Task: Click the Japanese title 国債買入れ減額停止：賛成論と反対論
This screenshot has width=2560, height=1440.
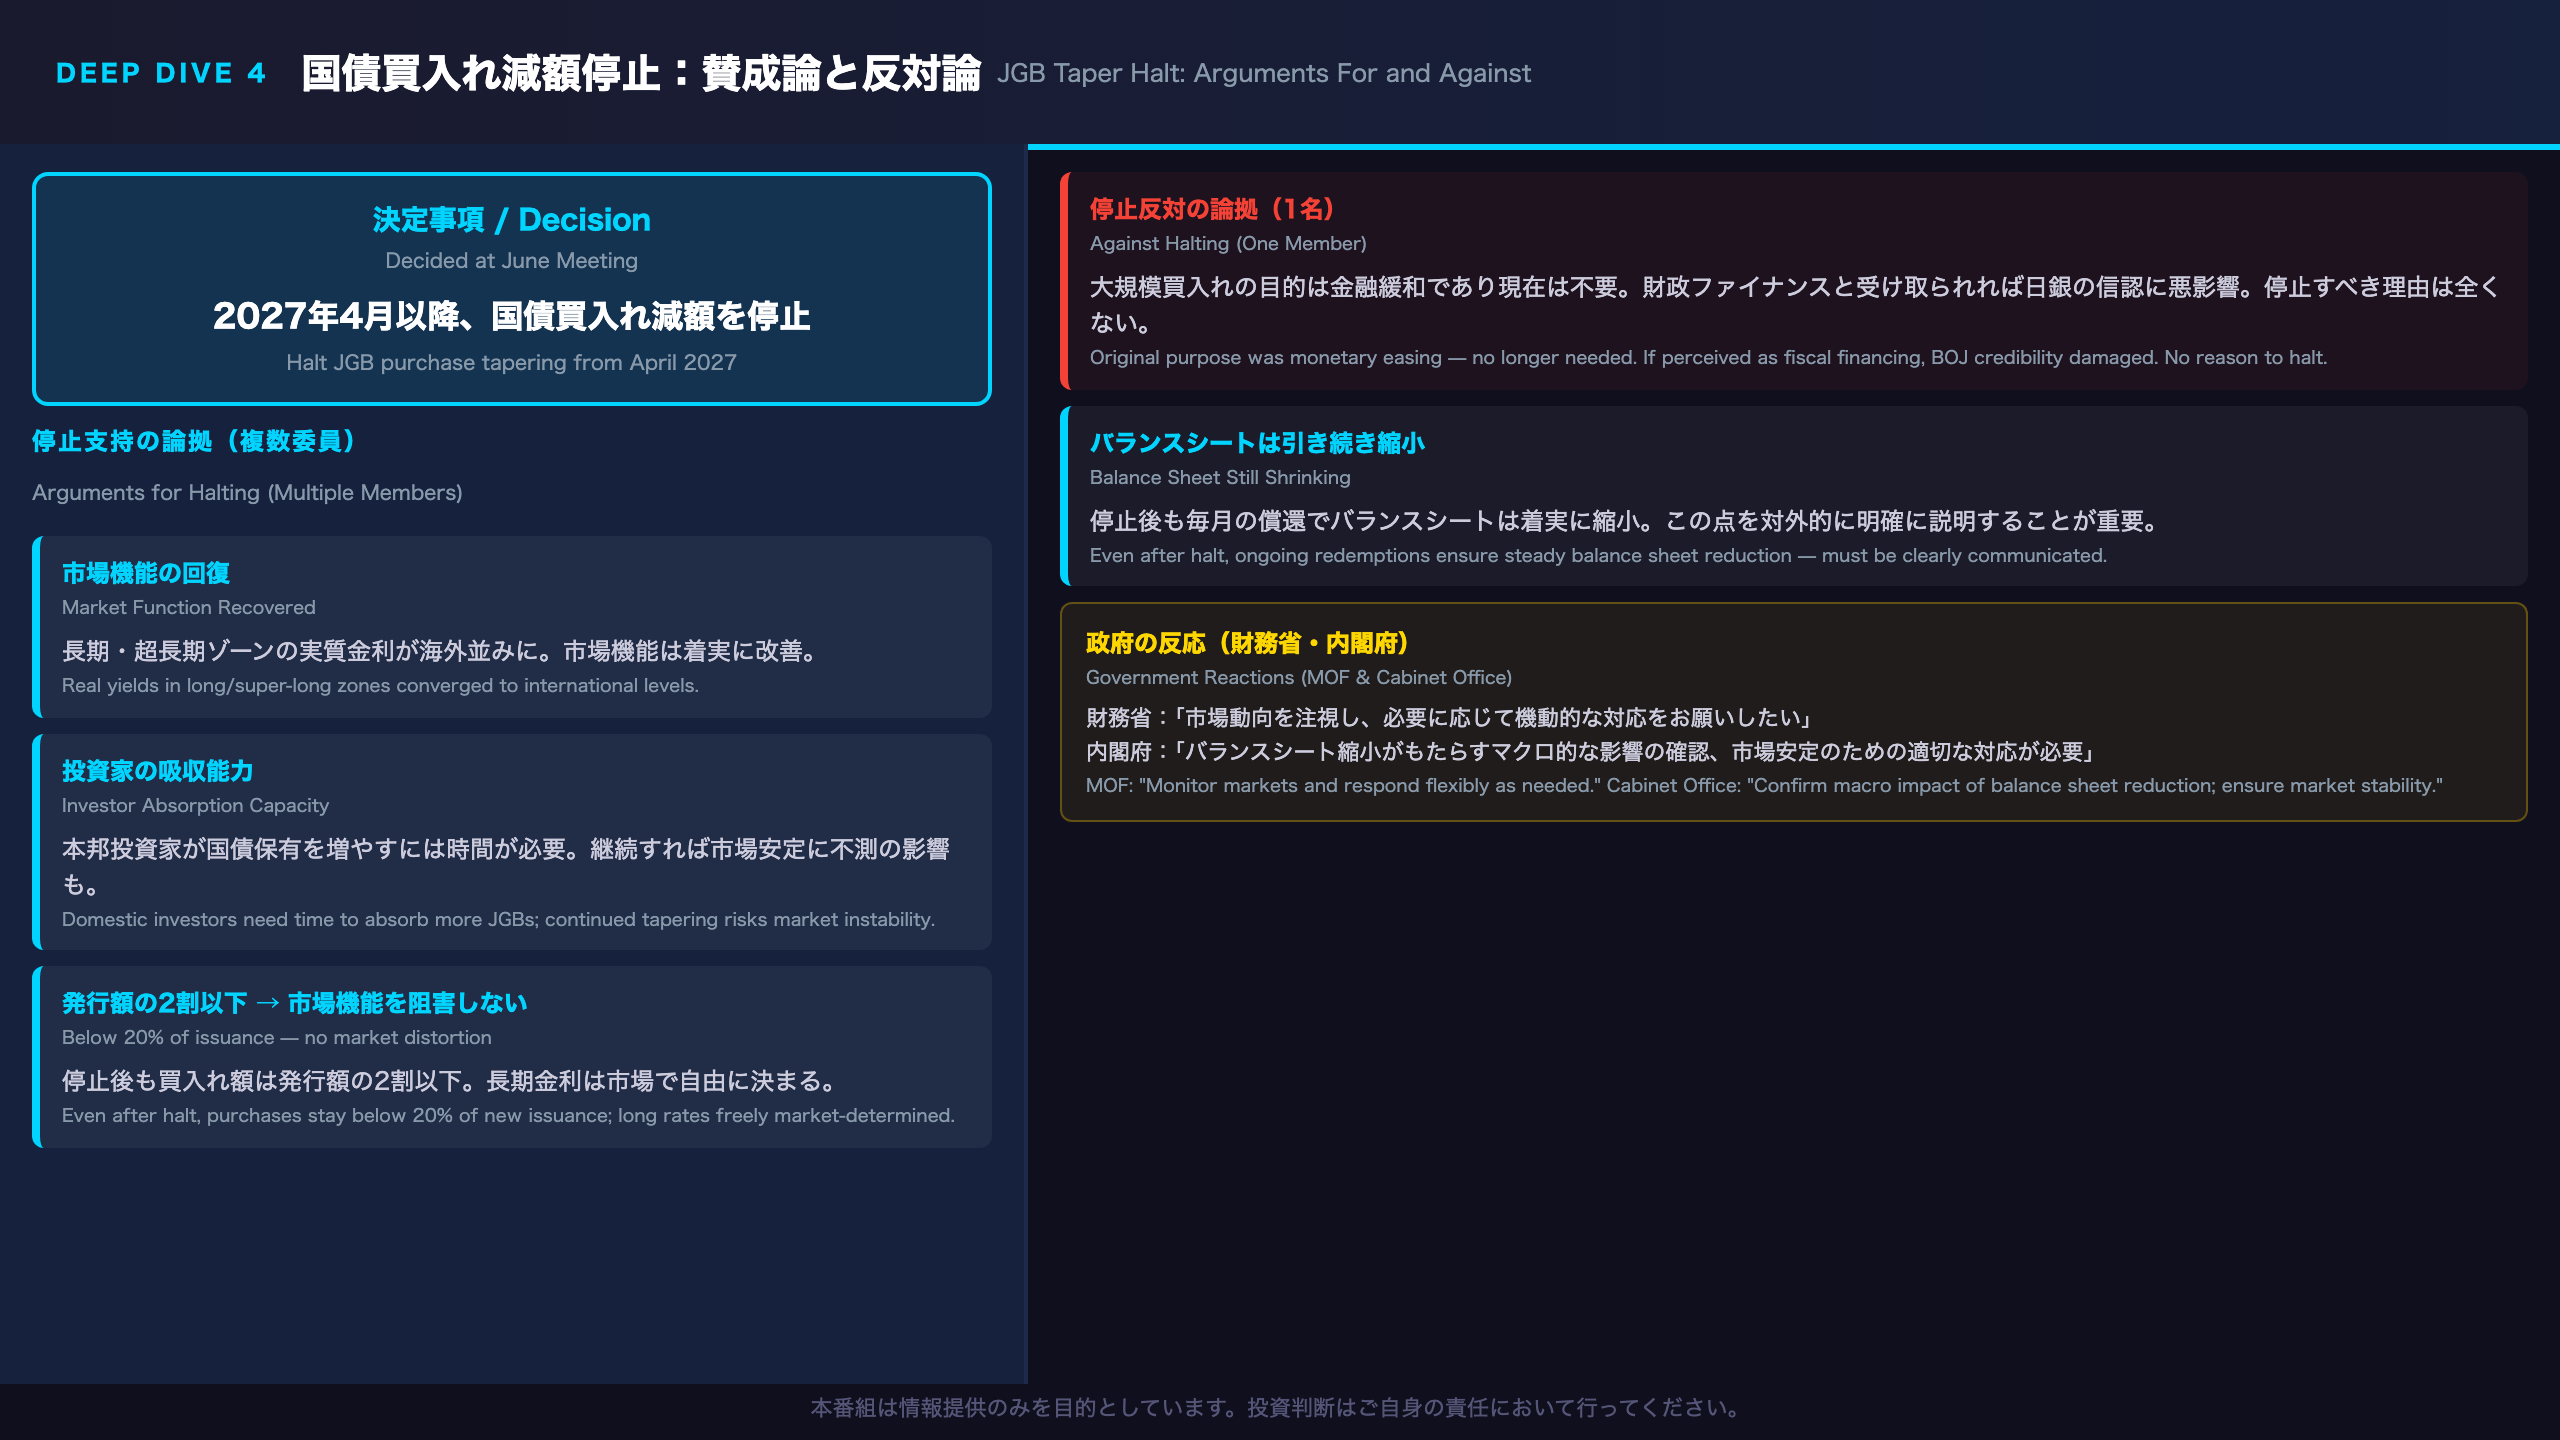Action: (641, 73)
